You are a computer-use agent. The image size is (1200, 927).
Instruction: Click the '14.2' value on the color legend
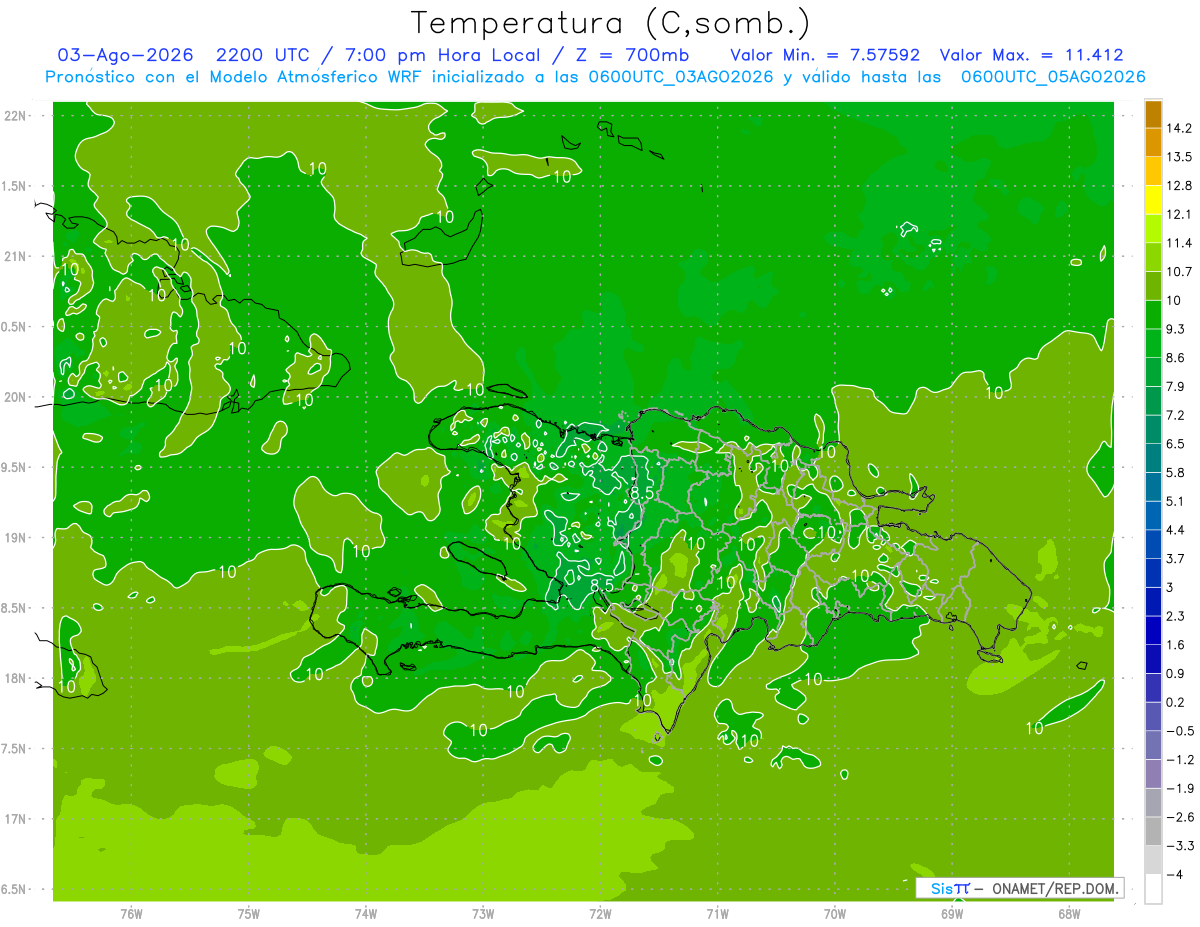point(1179,128)
